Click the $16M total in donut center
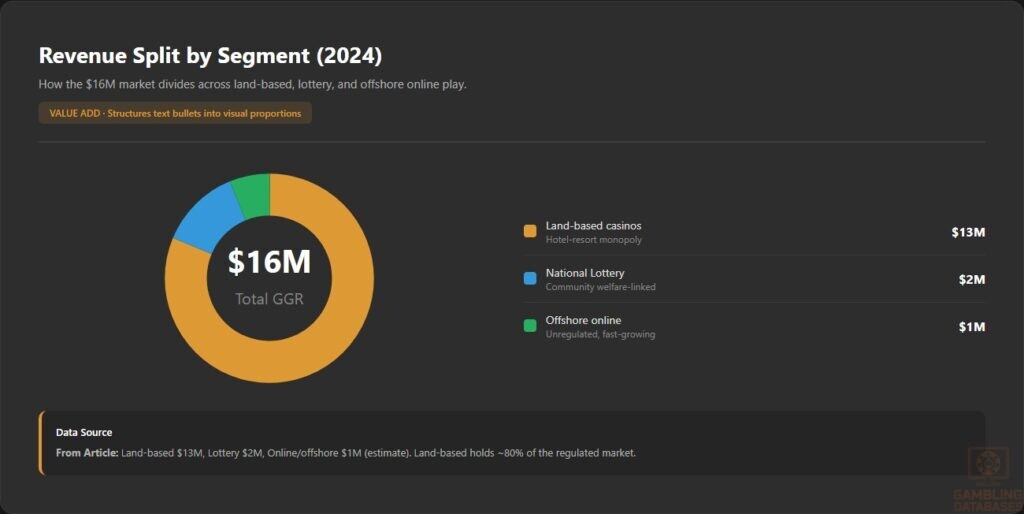Screen dimensions: 1024x514 click(x=269, y=261)
